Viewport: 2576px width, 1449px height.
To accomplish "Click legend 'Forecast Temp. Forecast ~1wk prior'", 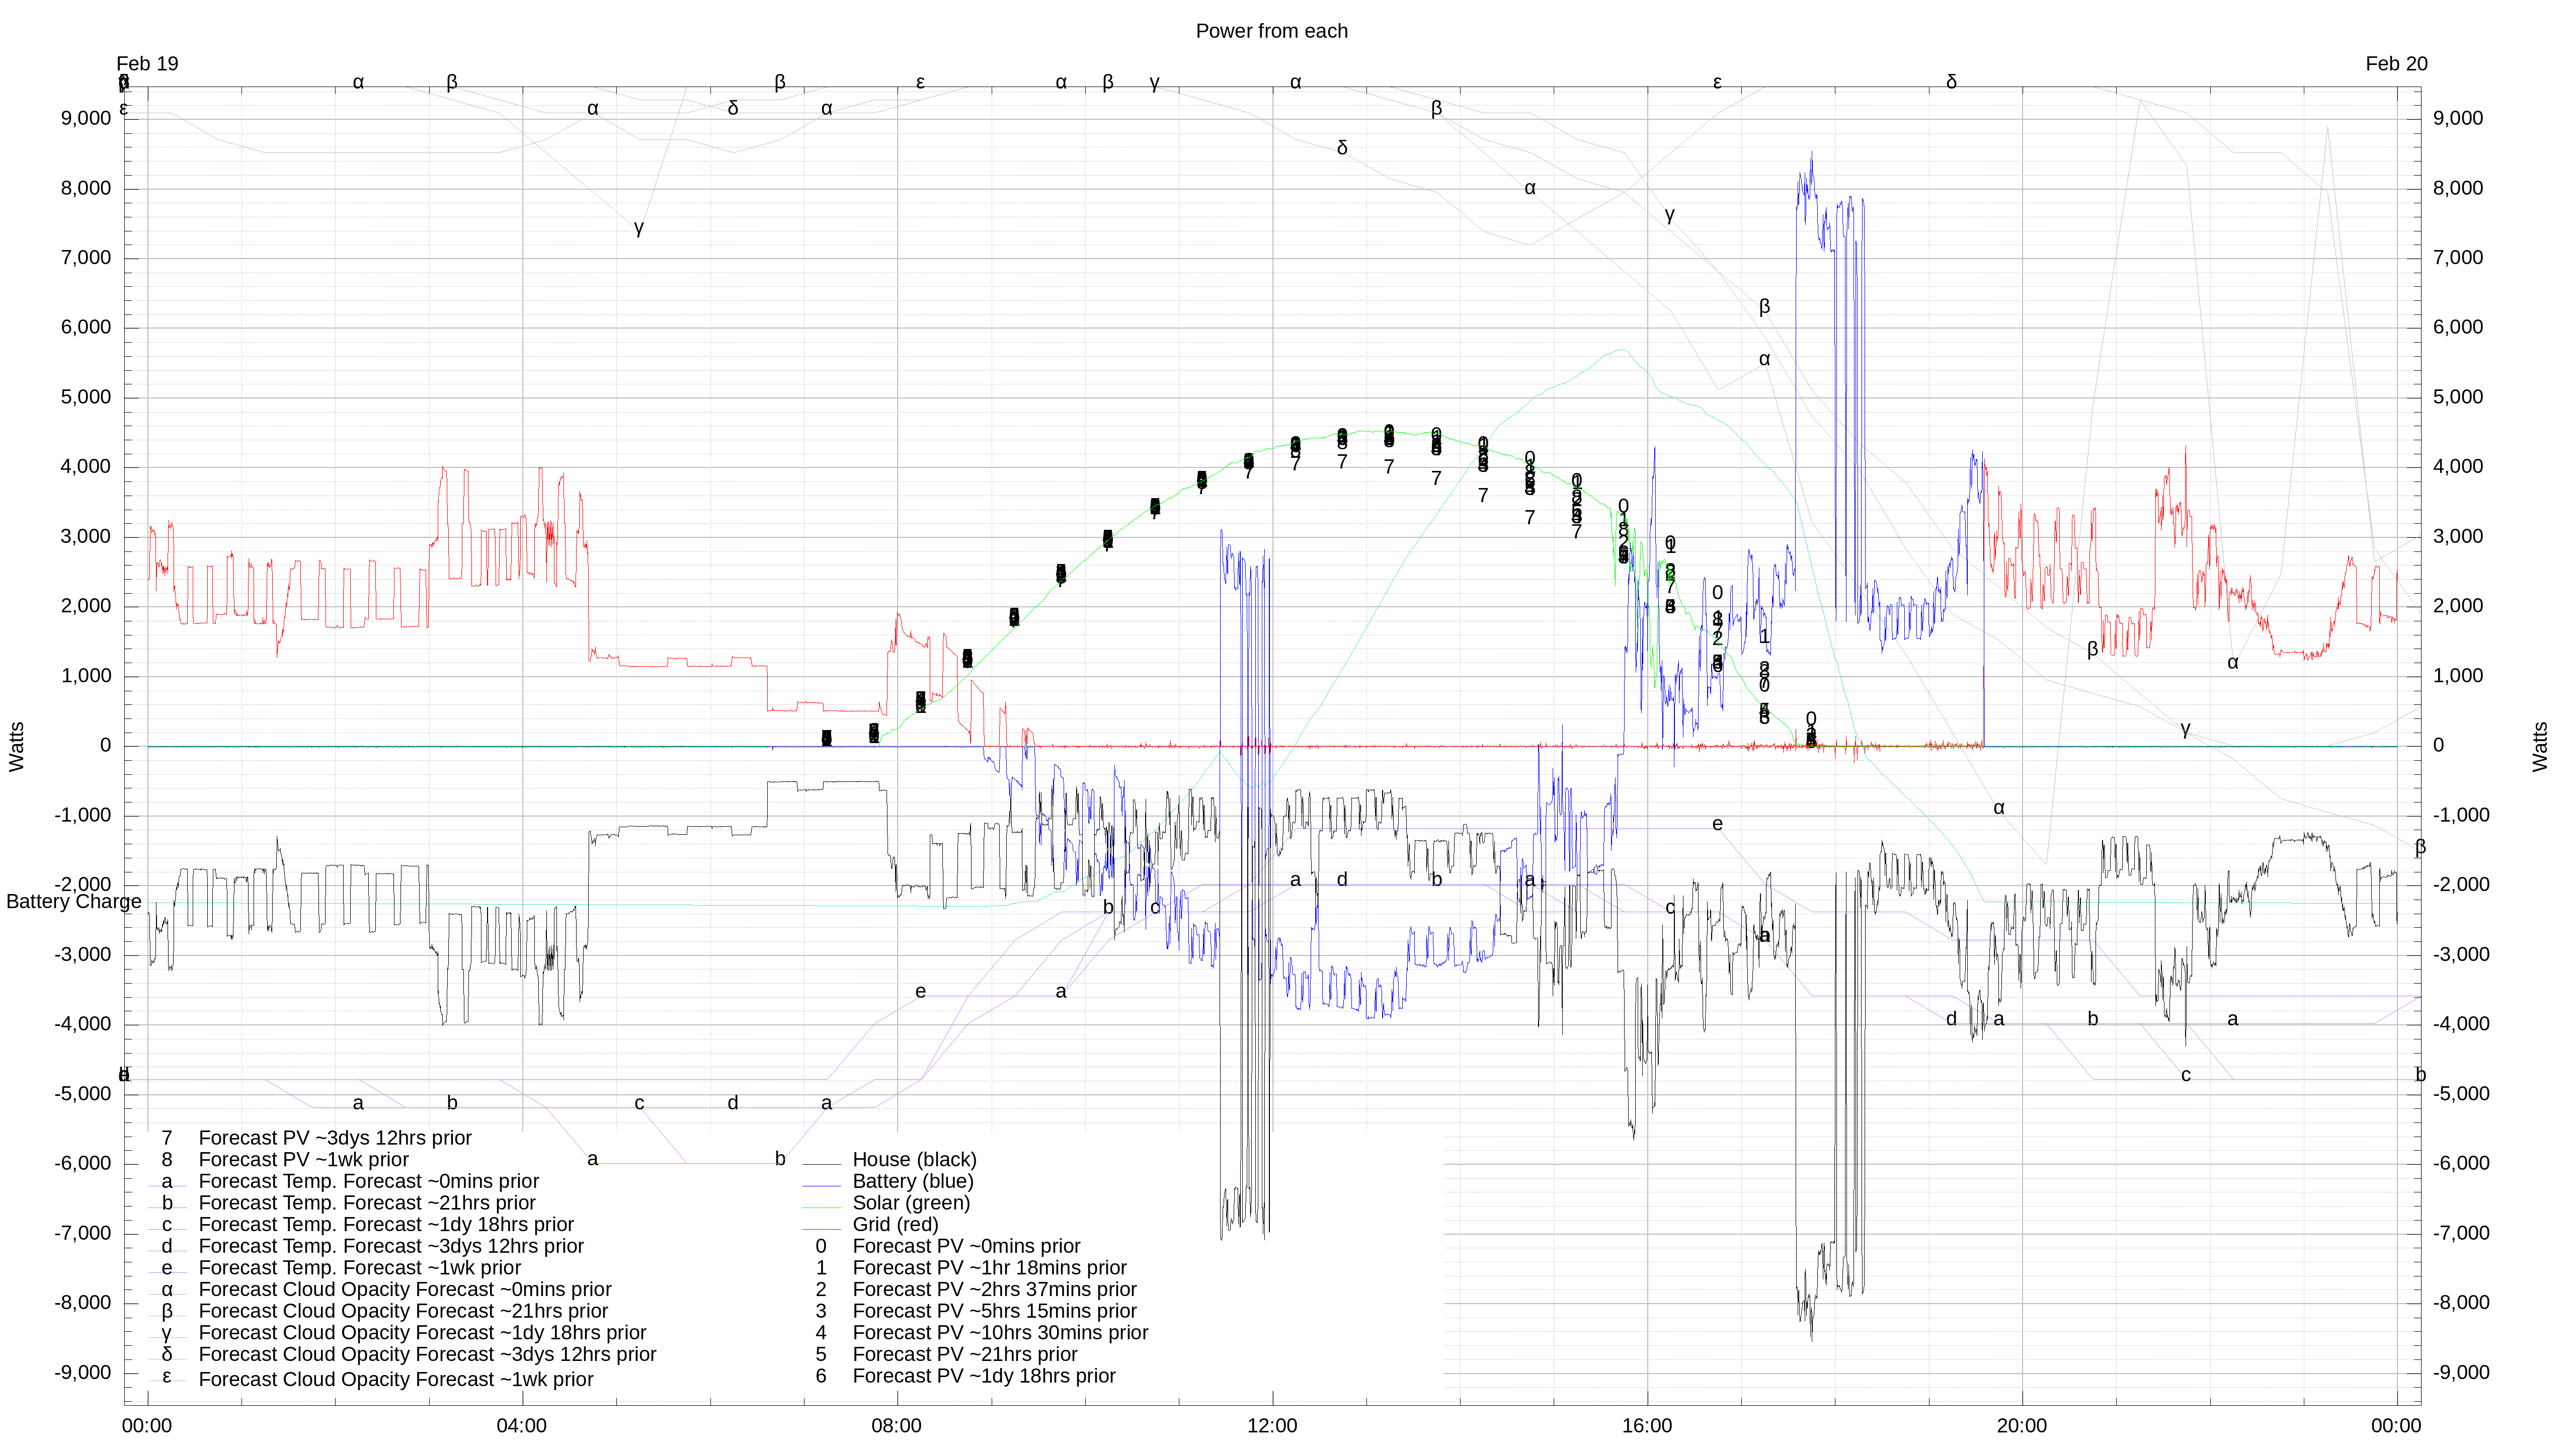I will [x=360, y=1268].
